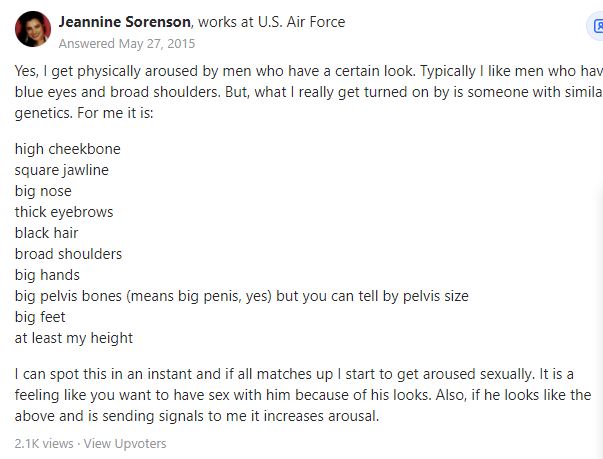
Task: Click the 2.1K views count
Action: pyautogui.click(x=44, y=443)
